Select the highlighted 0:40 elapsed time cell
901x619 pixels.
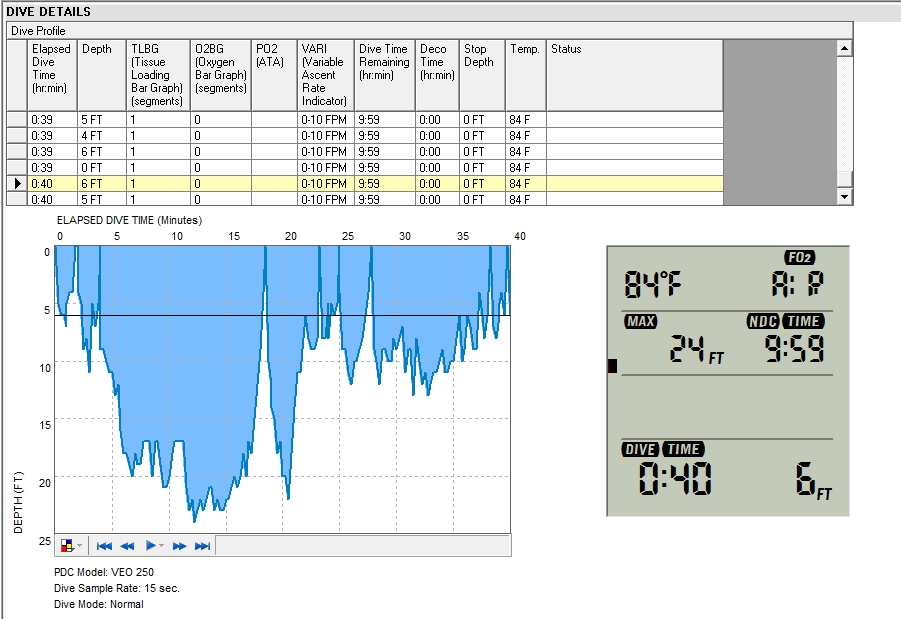tap(52, 183)
